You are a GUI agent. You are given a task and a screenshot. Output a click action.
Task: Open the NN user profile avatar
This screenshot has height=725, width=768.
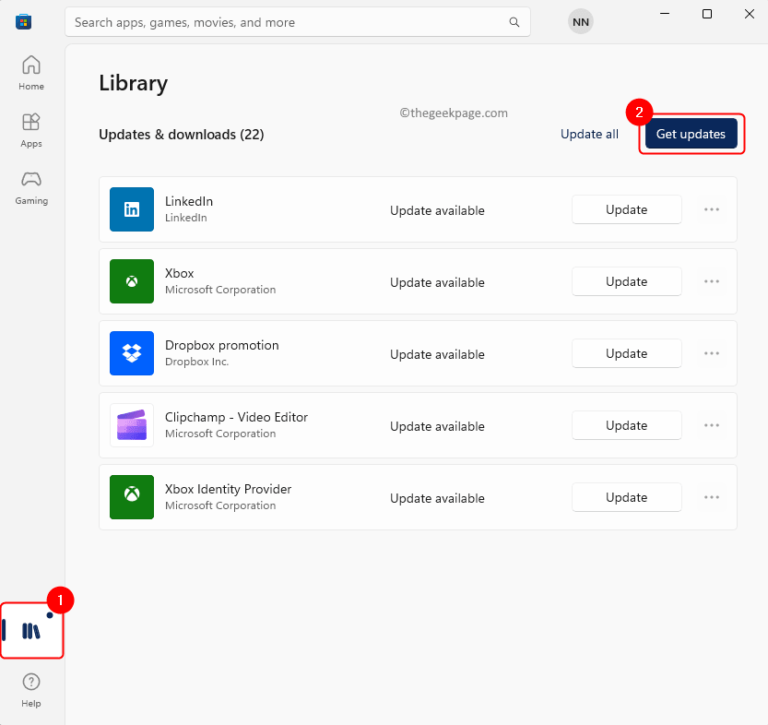pyautogui.click(x=580, y=22)
